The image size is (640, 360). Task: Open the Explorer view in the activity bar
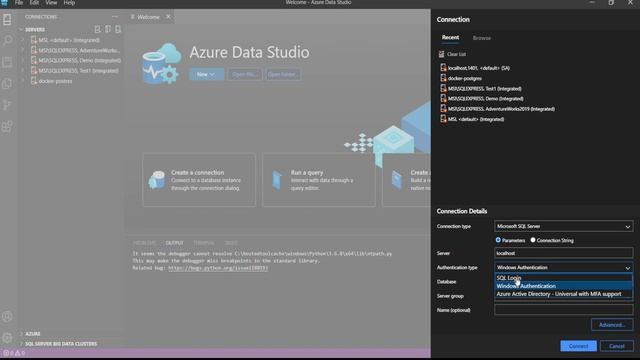pyautogui.click(x=7, y=83)
